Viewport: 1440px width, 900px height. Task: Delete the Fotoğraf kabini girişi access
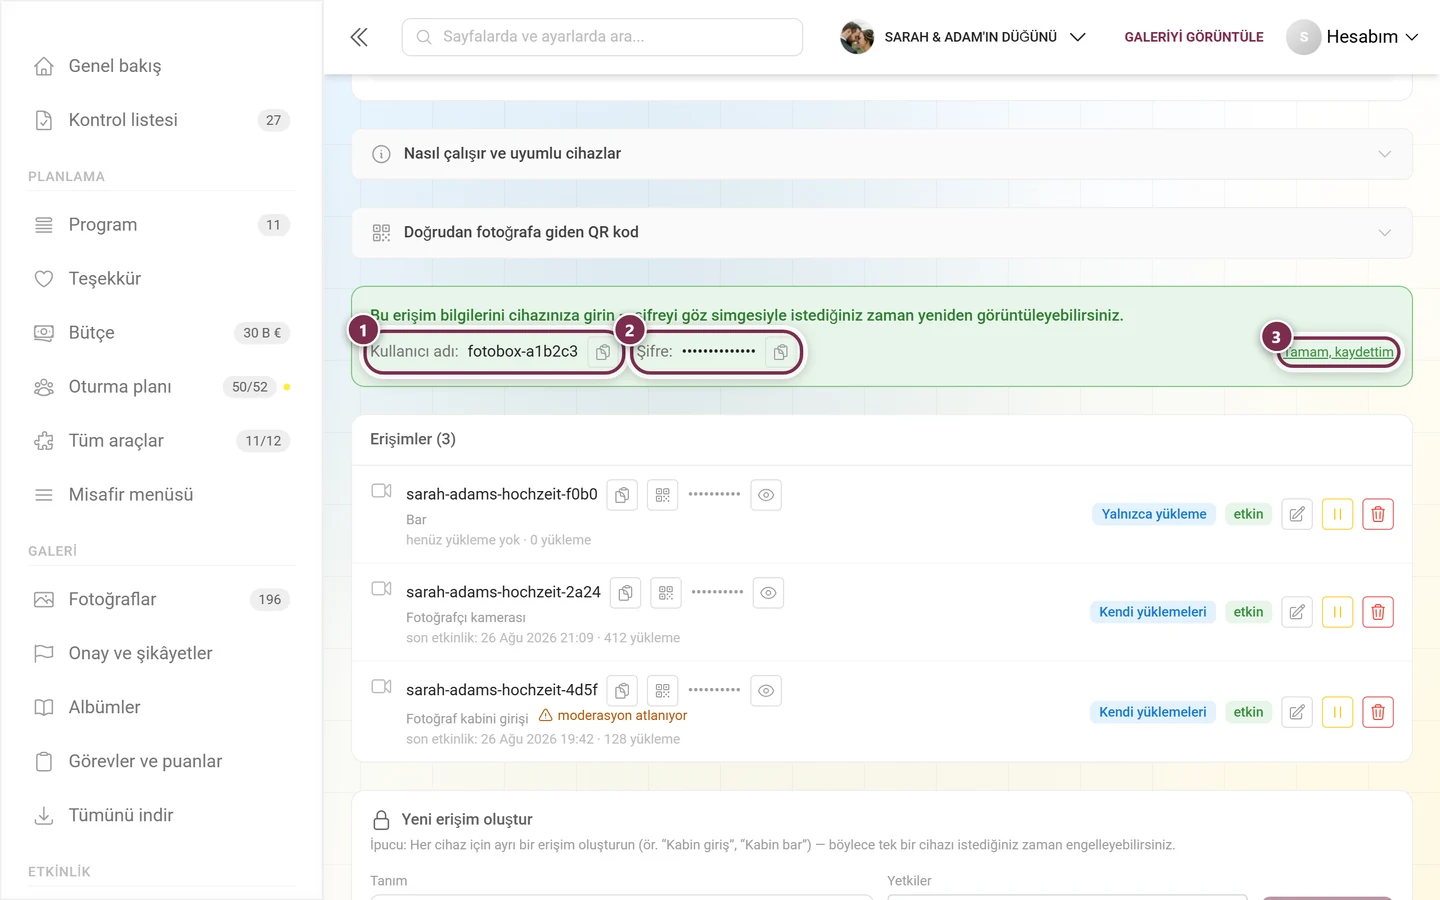point(1378,712)
